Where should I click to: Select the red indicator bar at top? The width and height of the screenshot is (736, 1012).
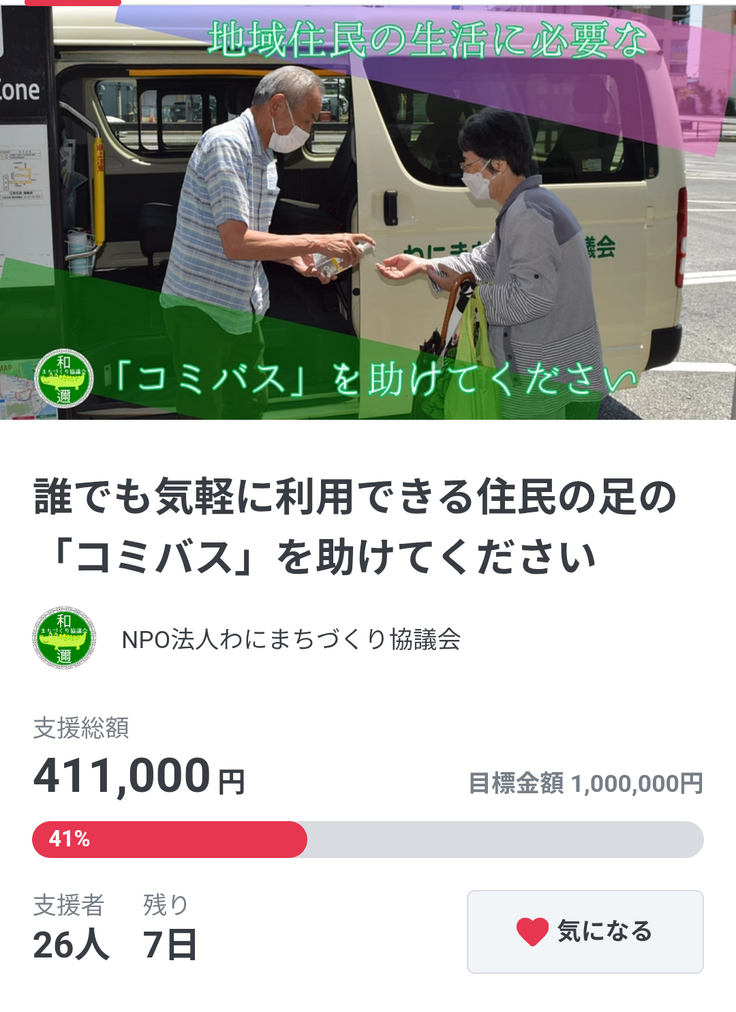(72, 3)
